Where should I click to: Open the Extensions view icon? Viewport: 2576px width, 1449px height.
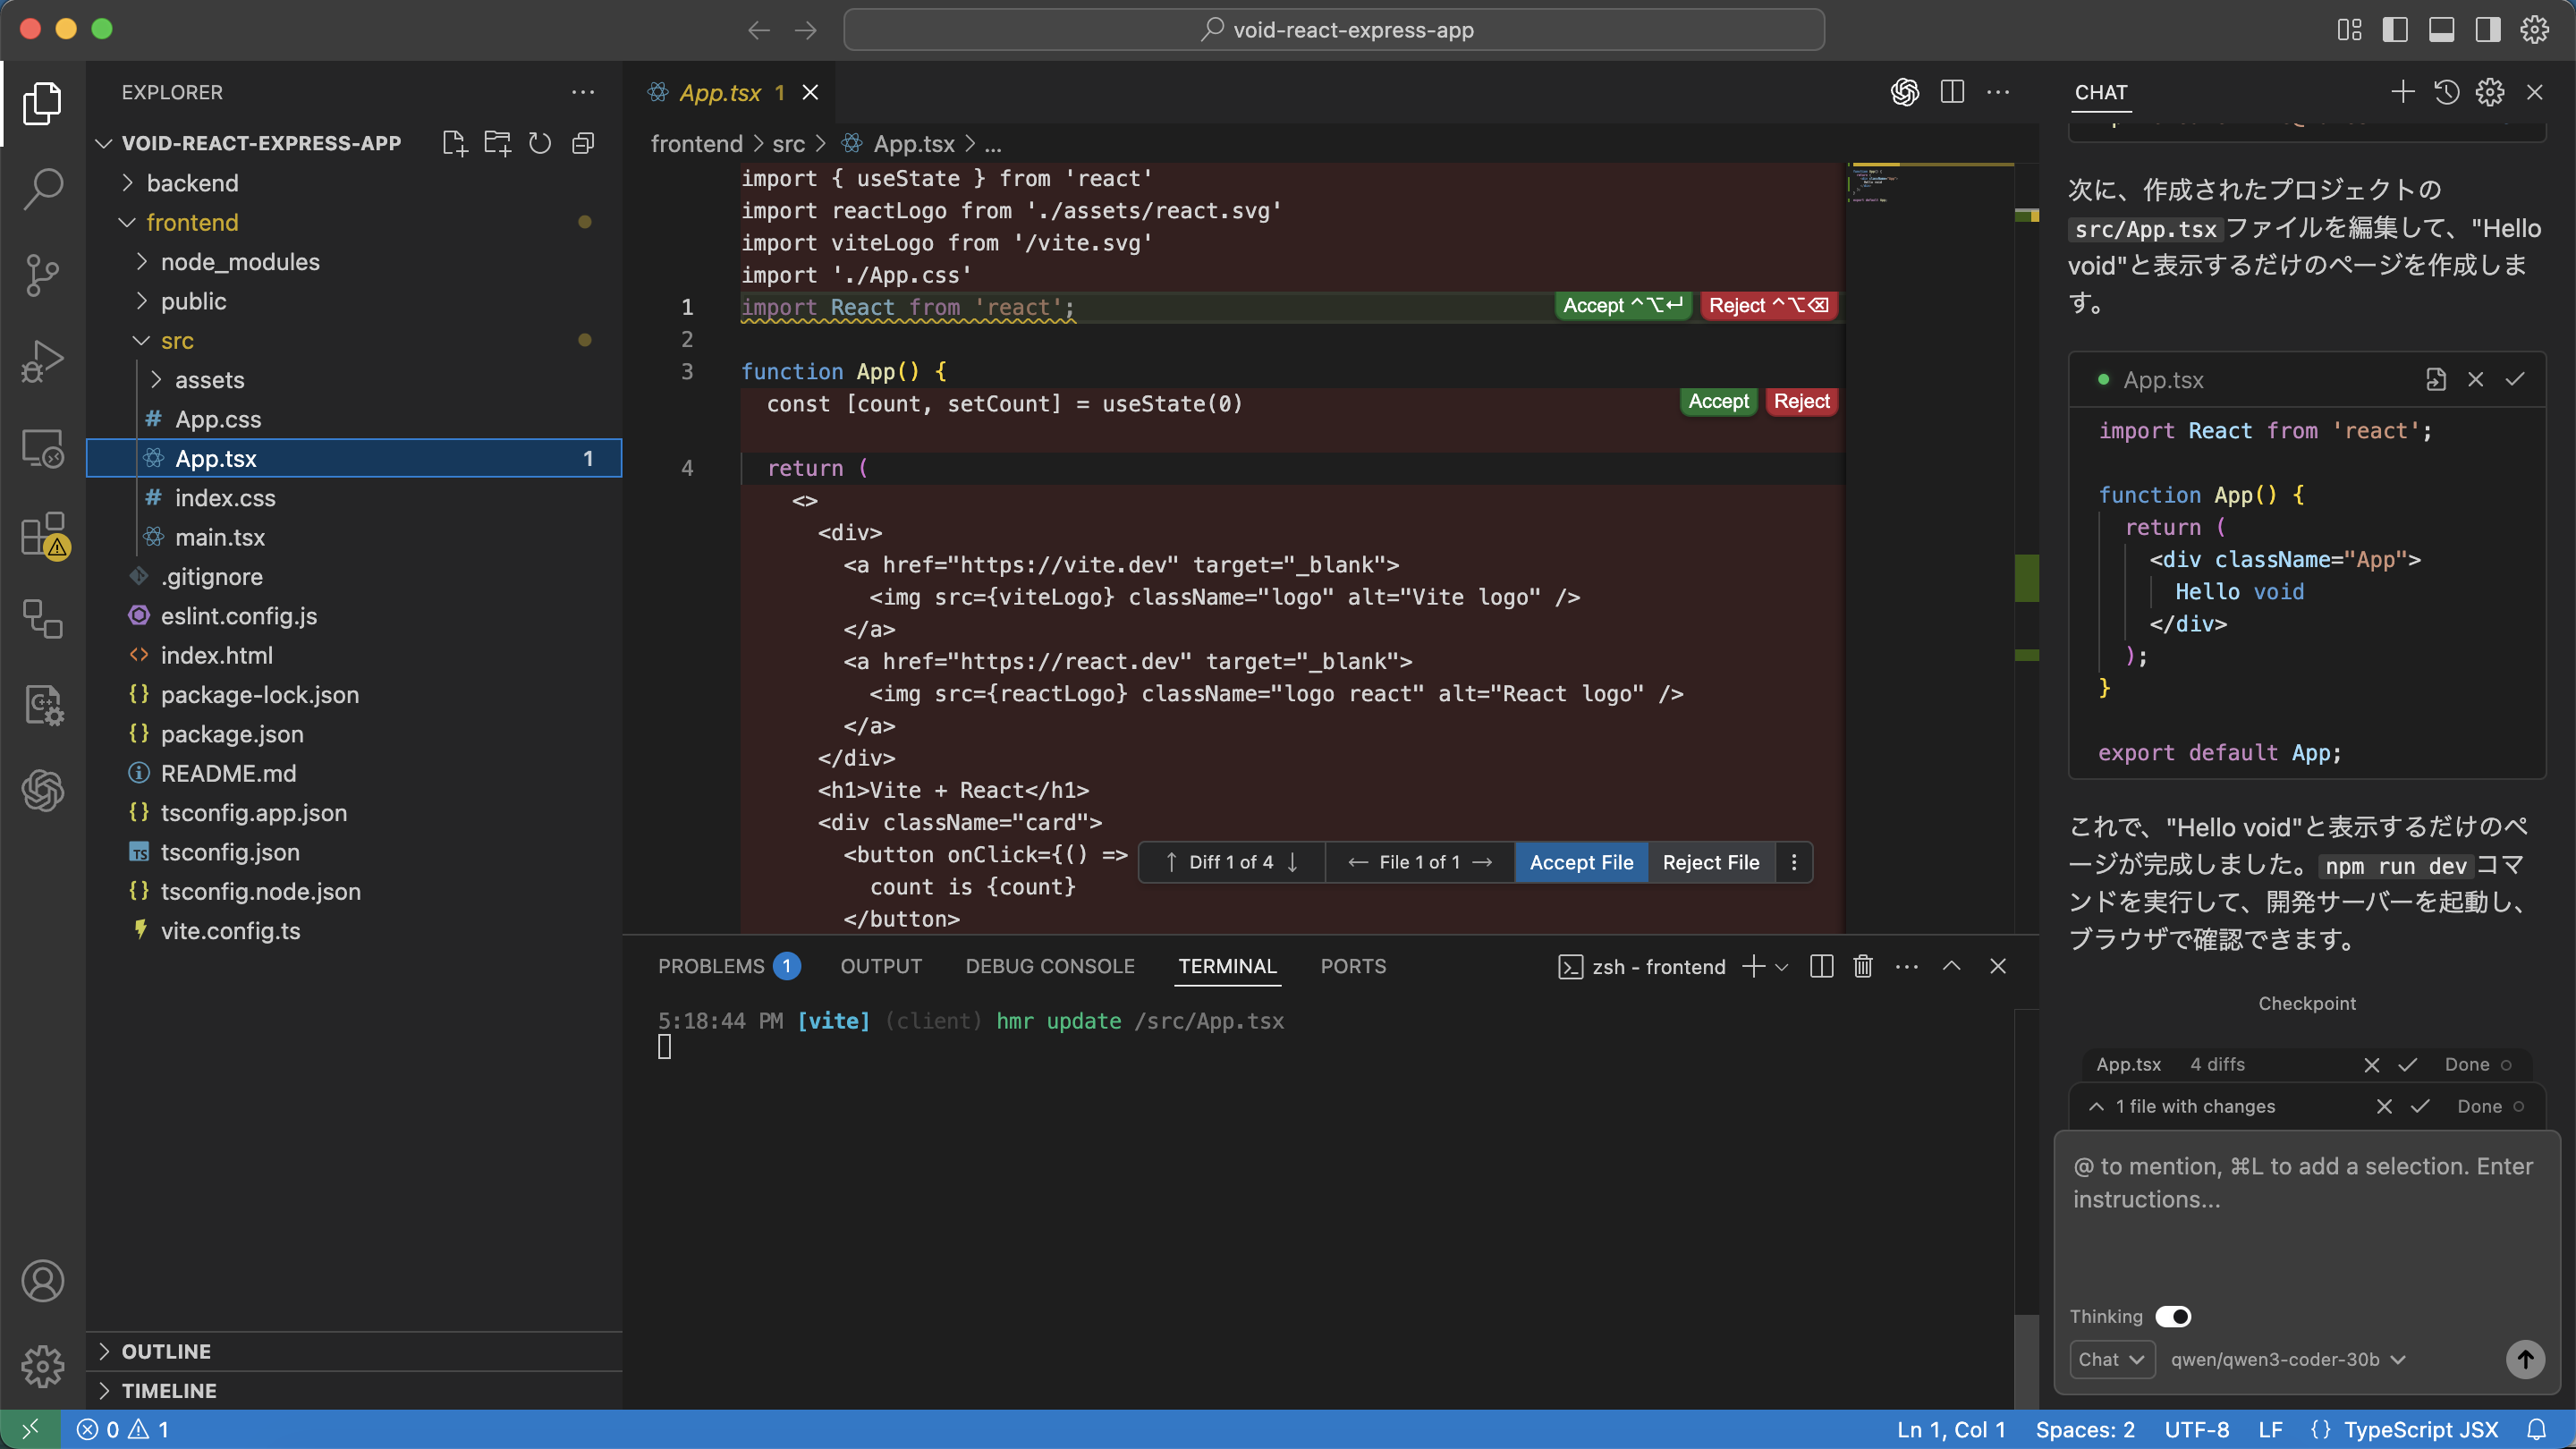click(42, 535)
